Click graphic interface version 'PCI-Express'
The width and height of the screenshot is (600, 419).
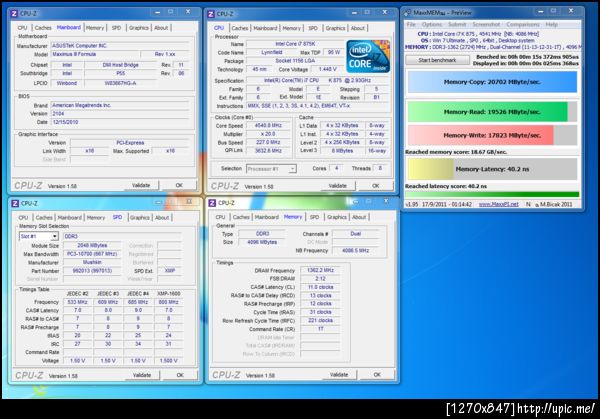click(130, 143)
